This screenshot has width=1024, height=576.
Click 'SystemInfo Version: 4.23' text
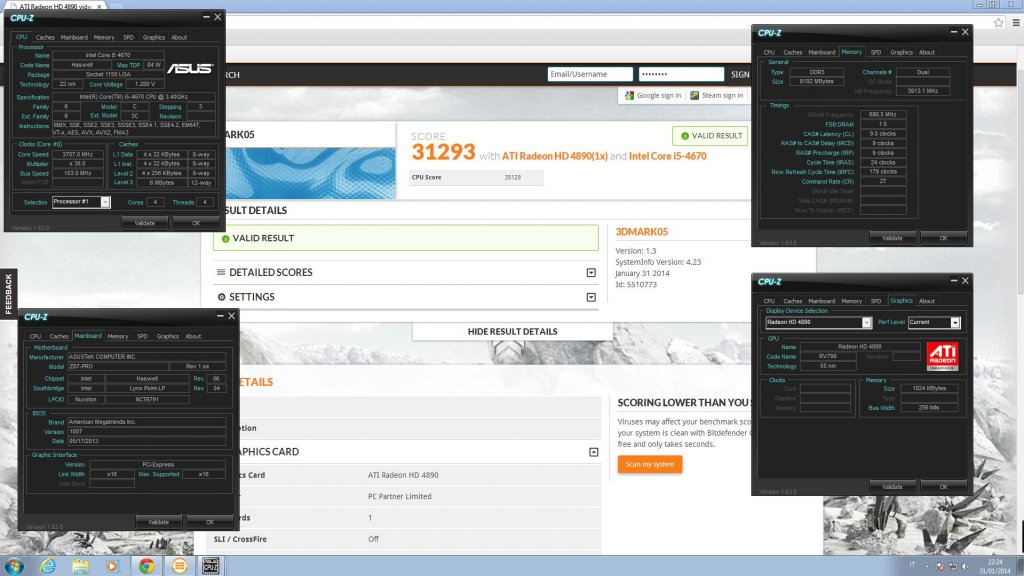658,262
